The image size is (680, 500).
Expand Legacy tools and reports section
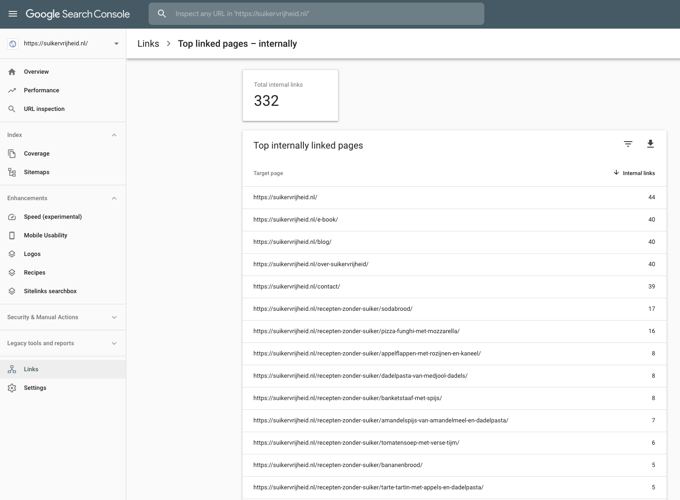[x=114, y=343]
